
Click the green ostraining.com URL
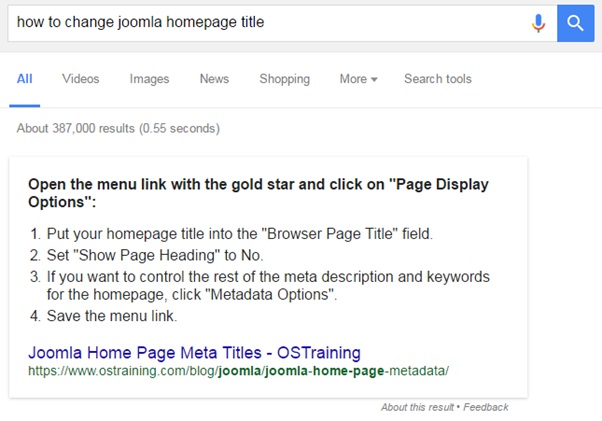click(x=238, y=371)
